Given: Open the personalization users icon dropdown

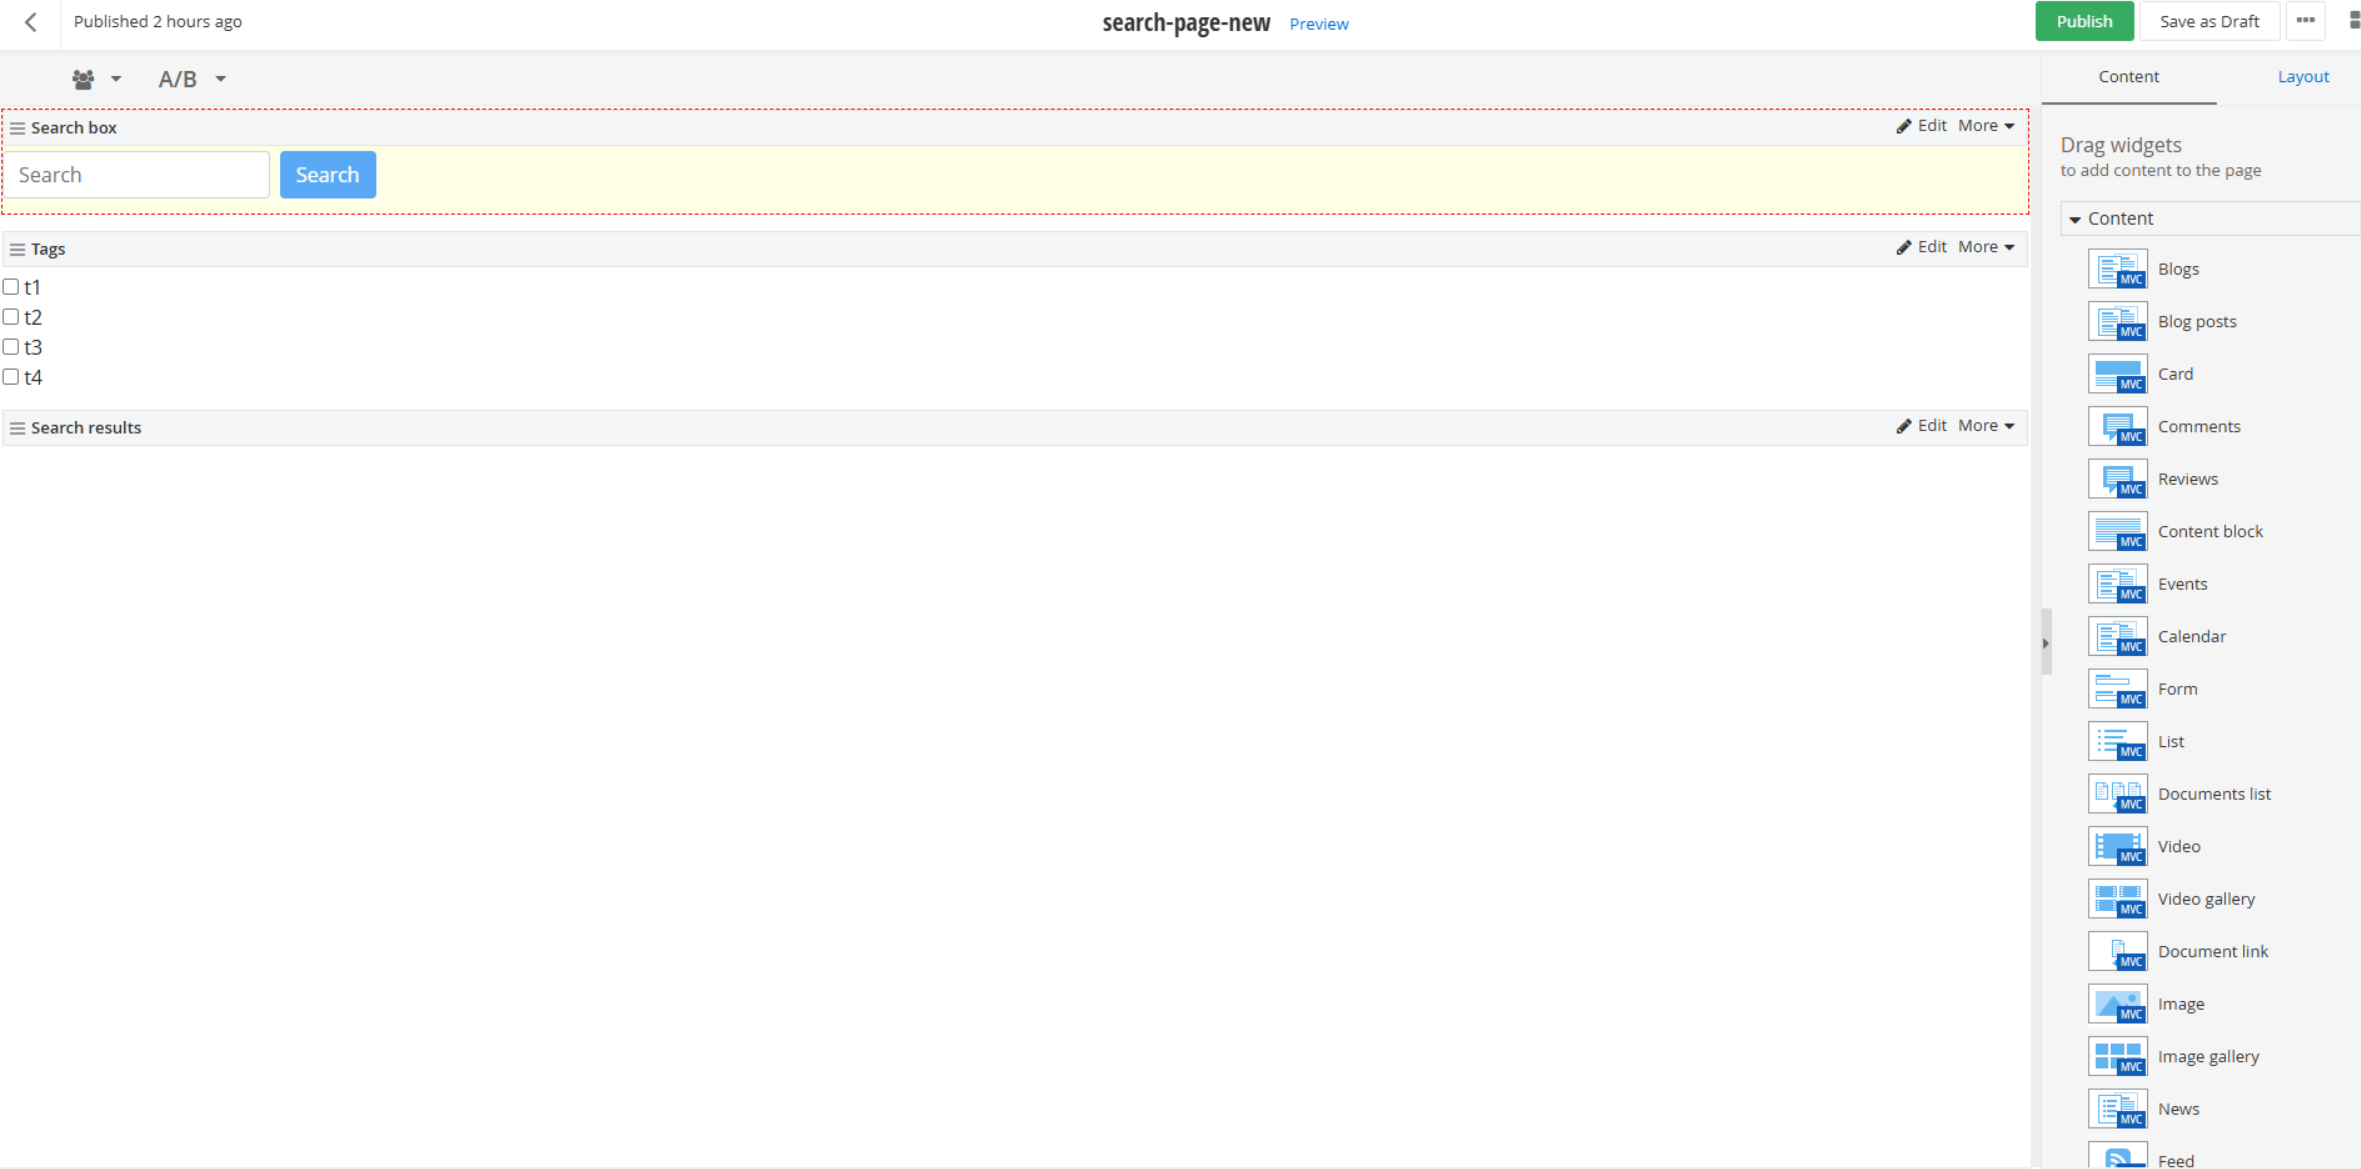Looking at the screenshot, I should pyautogui.click(x=96, y=79).
